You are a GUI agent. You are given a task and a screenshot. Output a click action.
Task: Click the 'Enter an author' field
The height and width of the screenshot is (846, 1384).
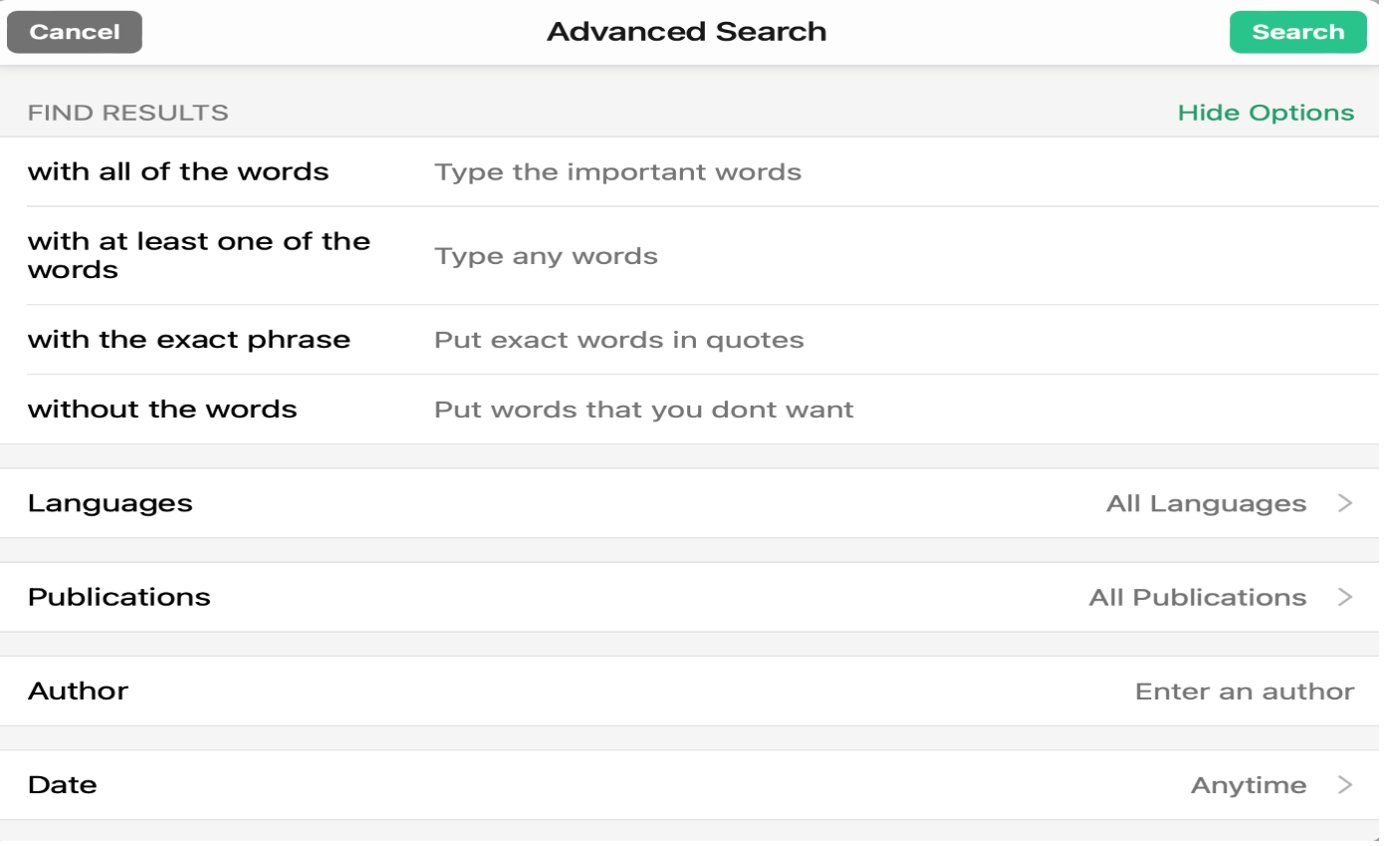(x=1245, y=691)
